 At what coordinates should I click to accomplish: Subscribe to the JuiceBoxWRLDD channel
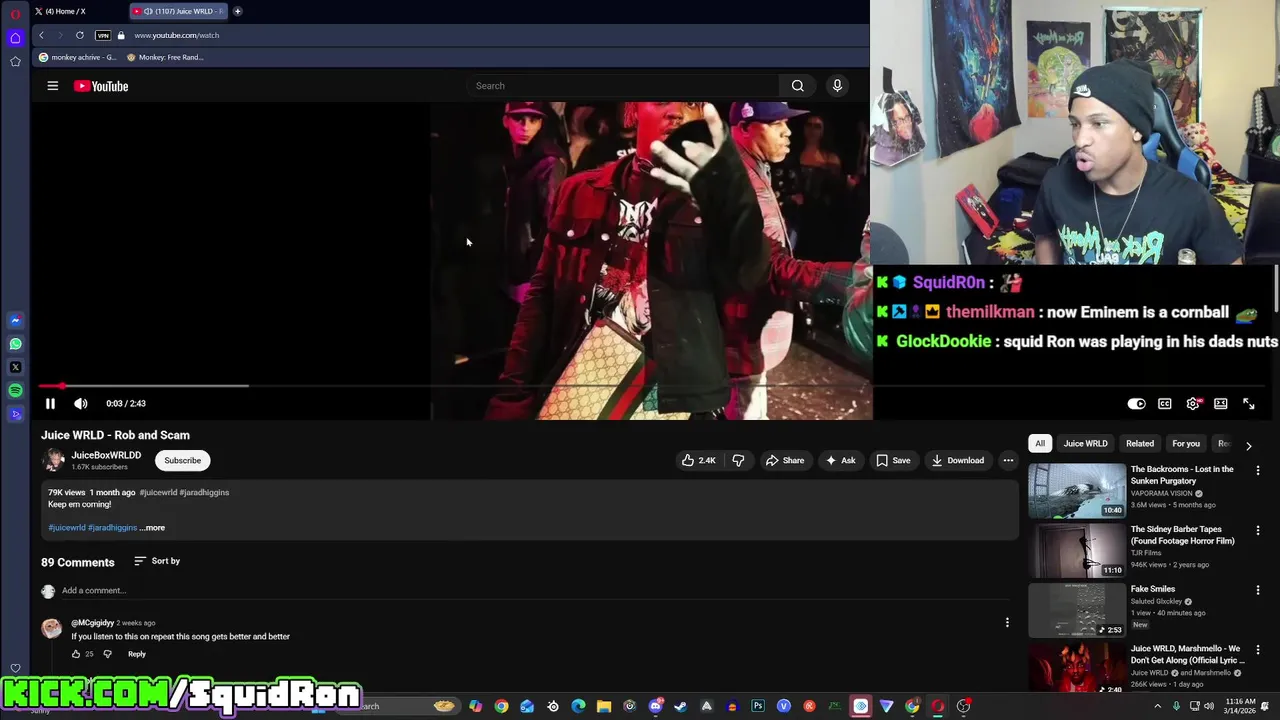(182, 460)
